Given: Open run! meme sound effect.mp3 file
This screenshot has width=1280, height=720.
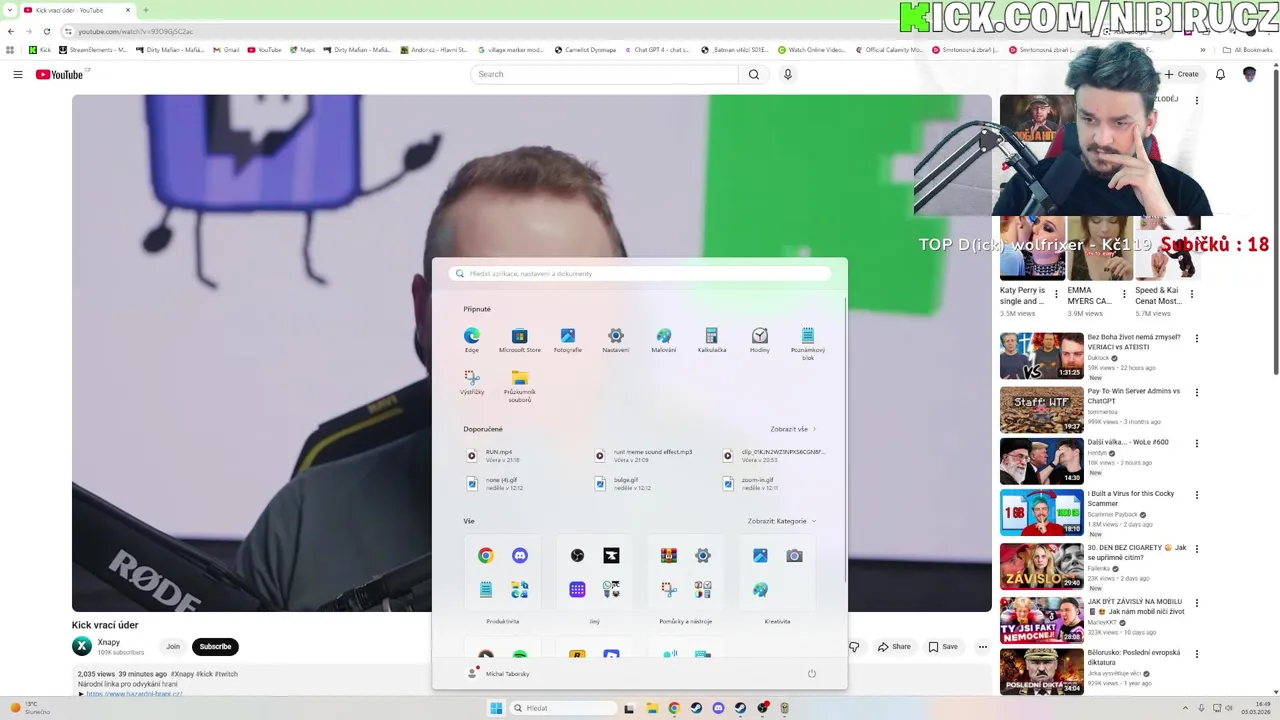Looking at the screenshot, I should 646,456.
